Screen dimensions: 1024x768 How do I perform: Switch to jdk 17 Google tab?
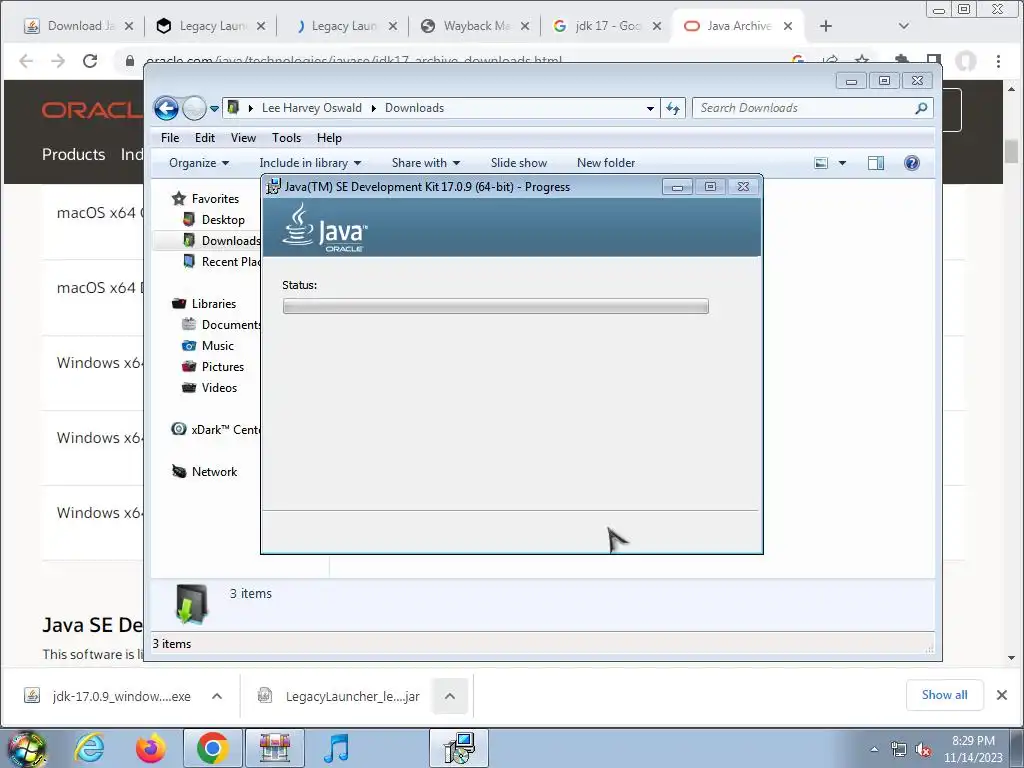pos(607,26)
